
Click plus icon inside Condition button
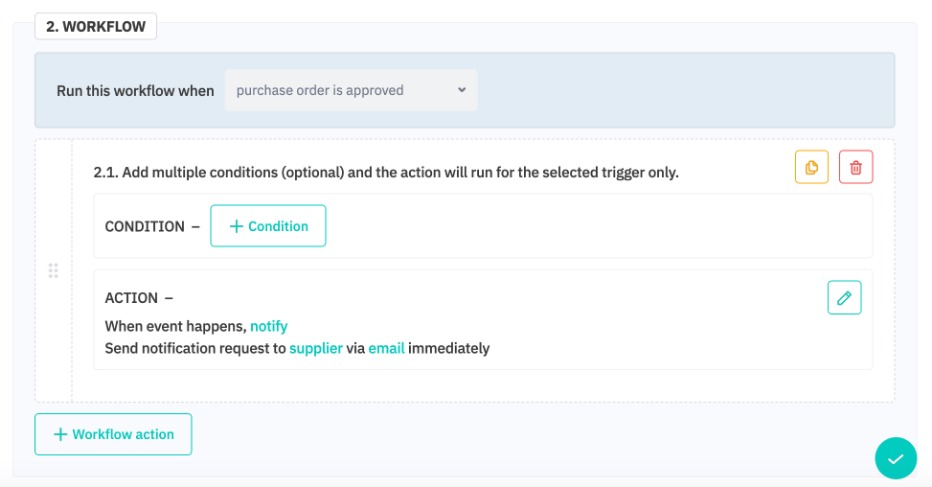[236, 226]
